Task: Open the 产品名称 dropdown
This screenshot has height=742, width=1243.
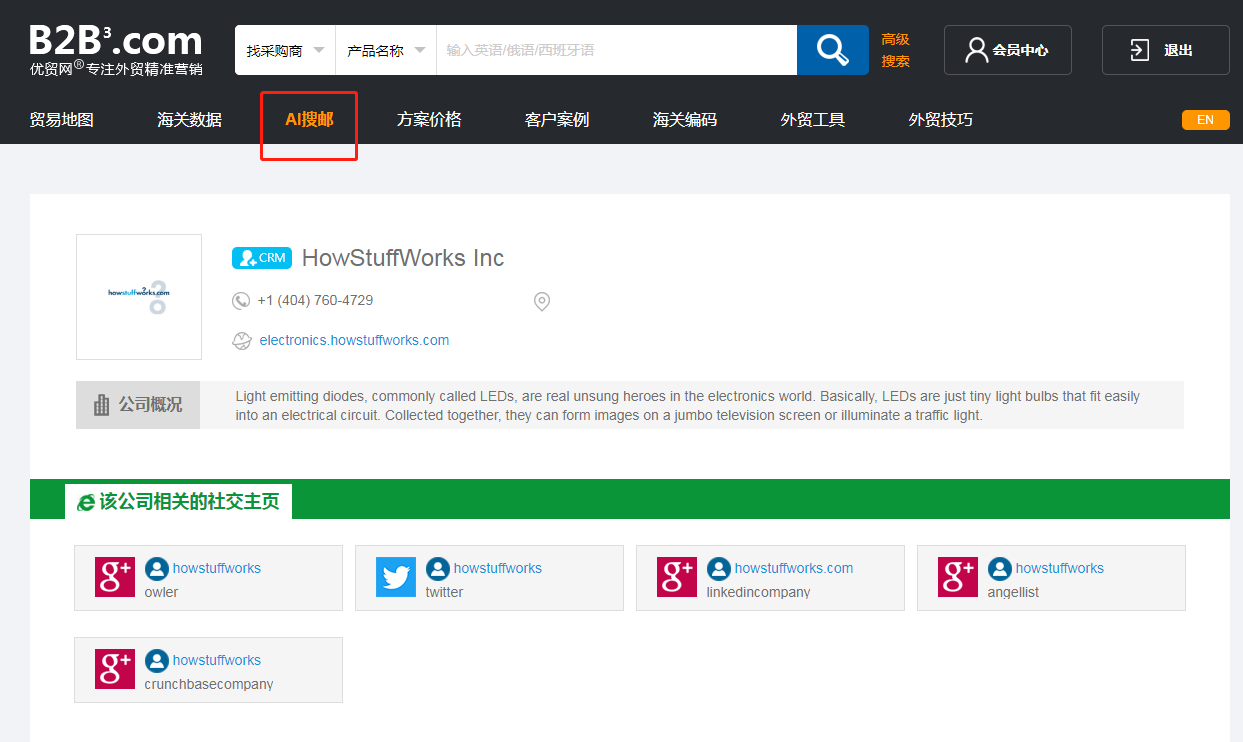Action: [386, 50]
